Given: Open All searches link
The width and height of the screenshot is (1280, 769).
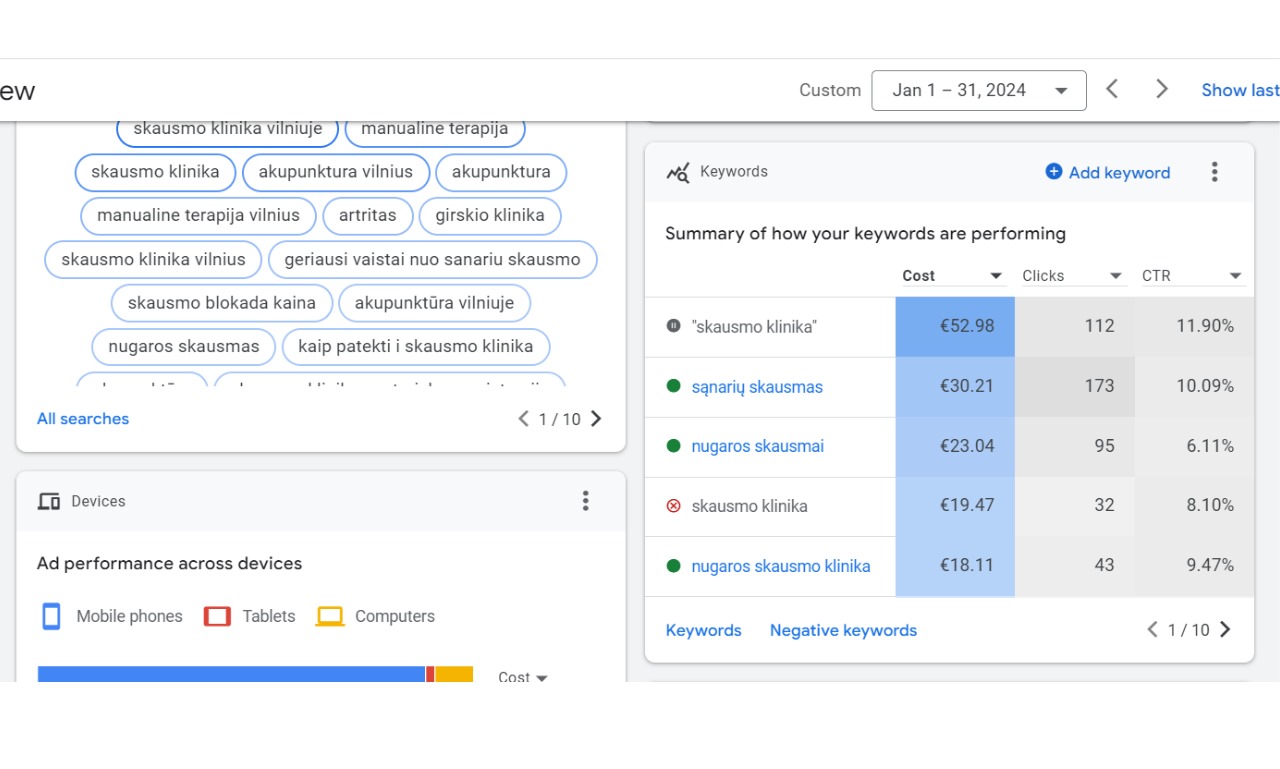Looking at the screenshot, I should click(x=83, y=419).
